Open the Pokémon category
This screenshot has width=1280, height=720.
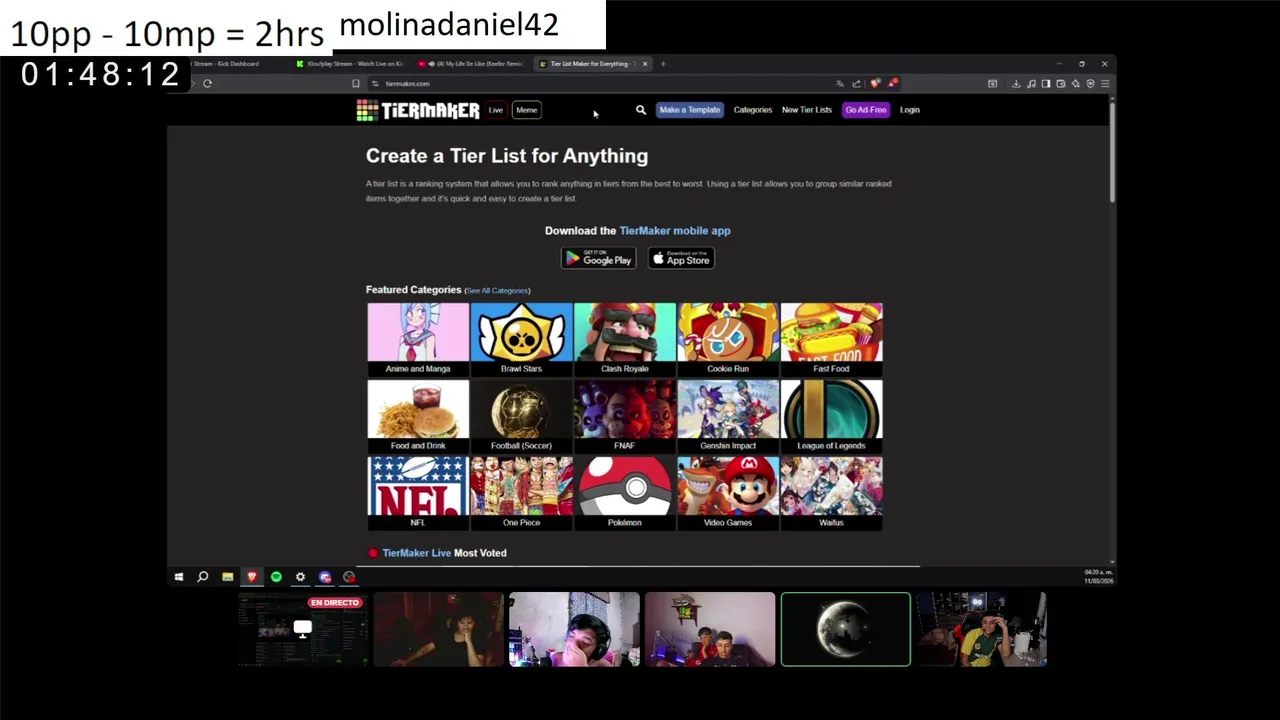(625, 493)
